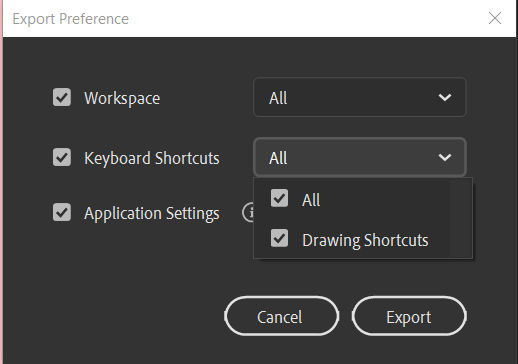The height and width of the screenshot is (364, 518).
Task: Toggle the Drawing Shortcuts checkbox
Action: (279, 238)
